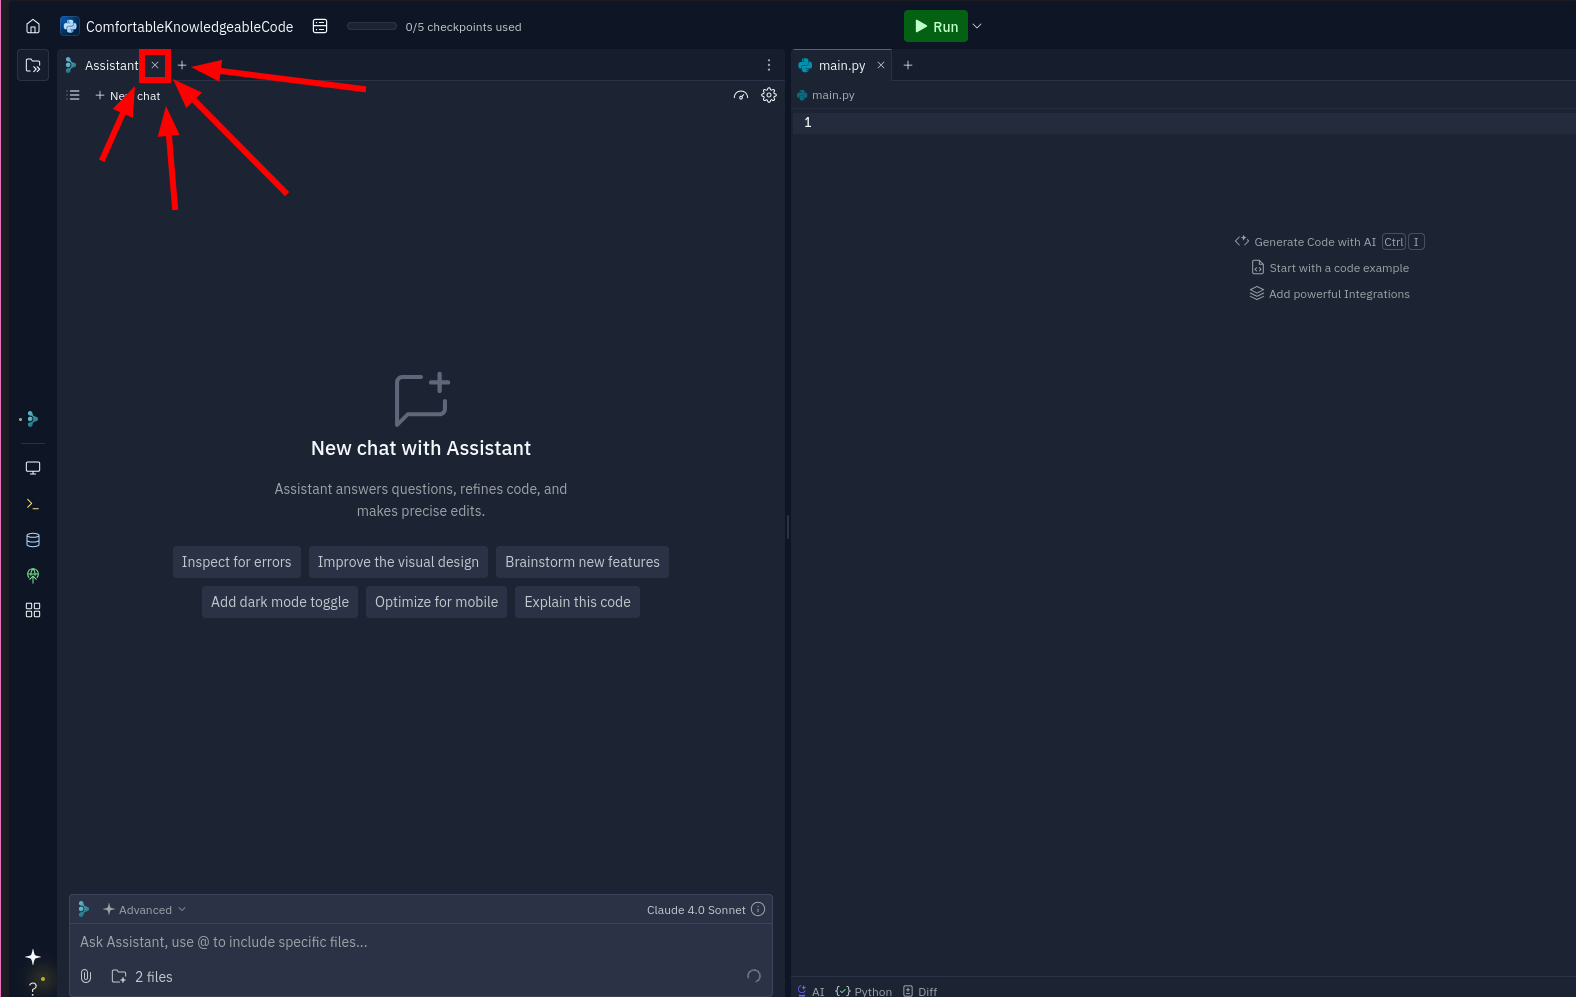Click the checkpoints usage progress bar

[x=372, y=27]
